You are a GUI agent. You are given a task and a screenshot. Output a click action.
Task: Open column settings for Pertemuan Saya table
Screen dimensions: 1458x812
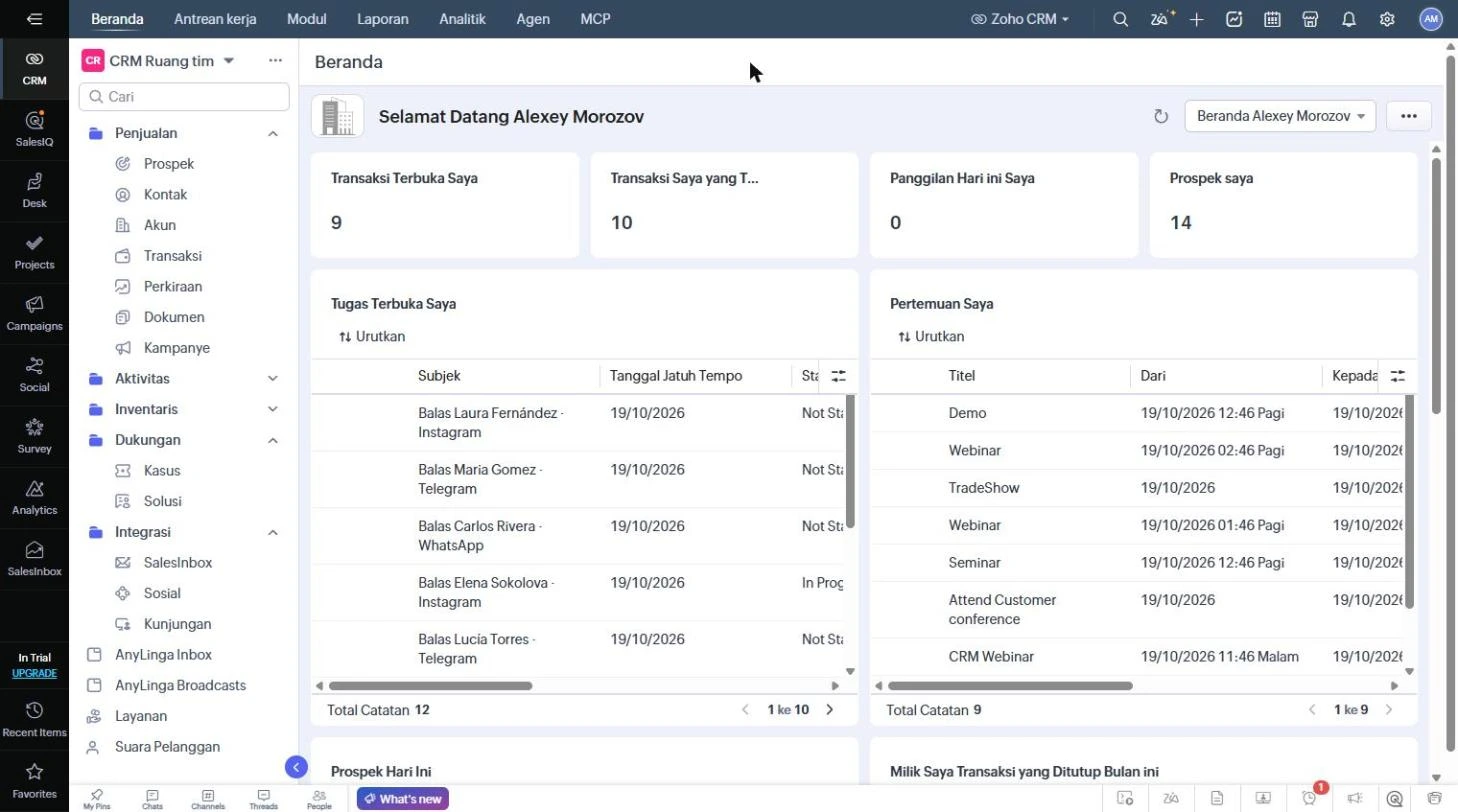click(1398, 376)
